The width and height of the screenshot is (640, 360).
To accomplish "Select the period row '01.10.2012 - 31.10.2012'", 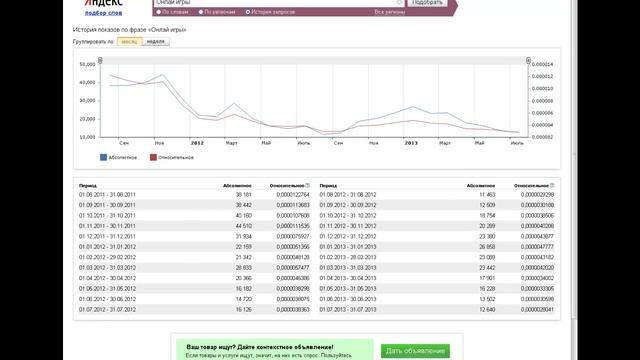I will tap(436, 216).
